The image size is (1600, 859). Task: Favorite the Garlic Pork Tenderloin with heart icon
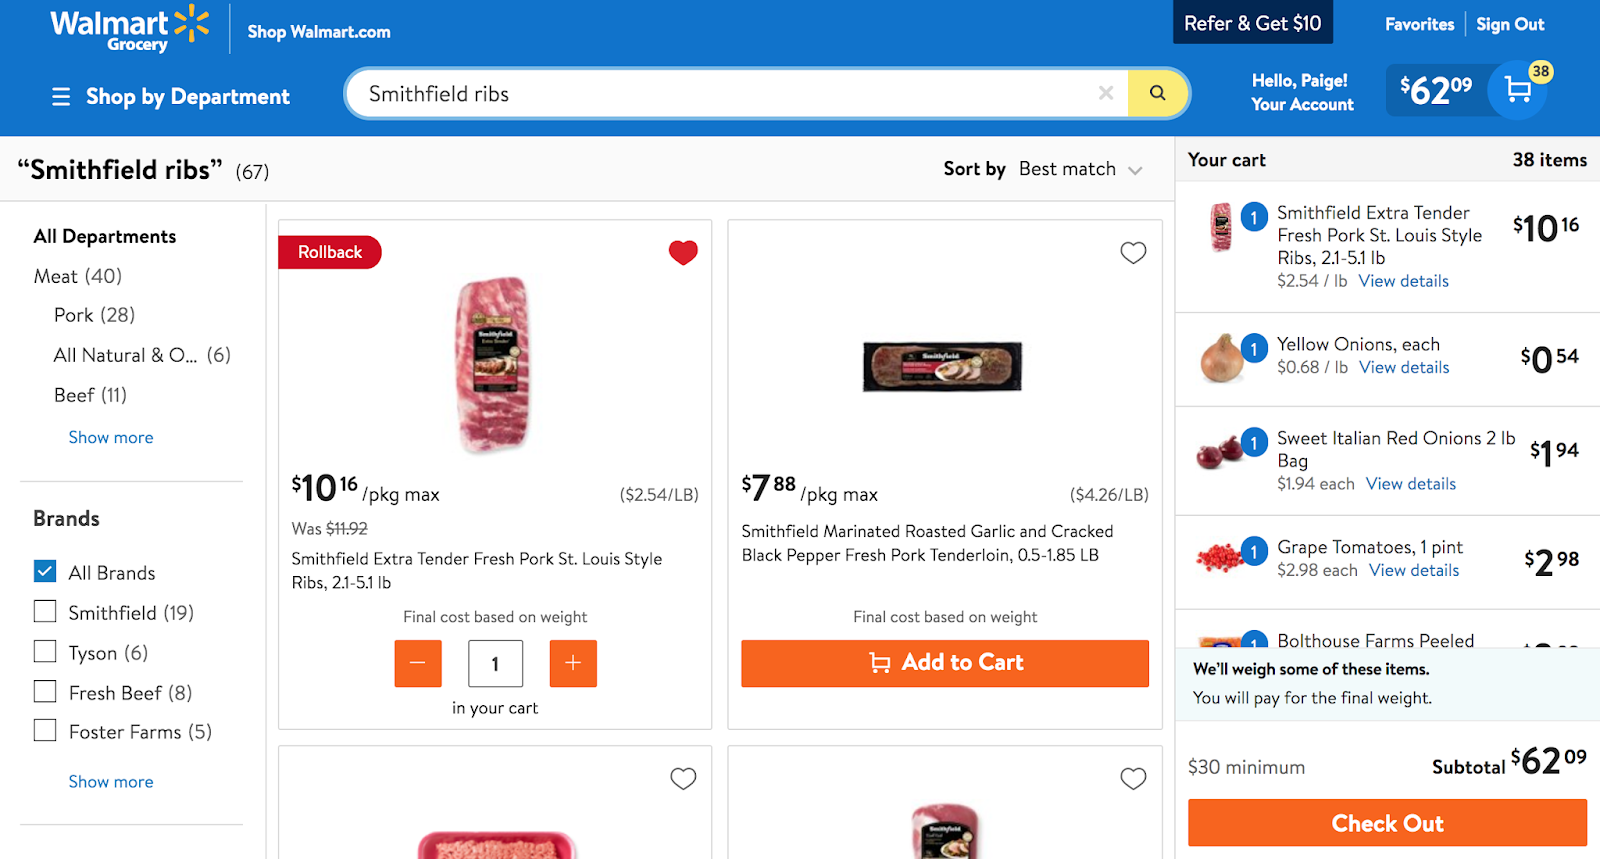pos(1133,252)
